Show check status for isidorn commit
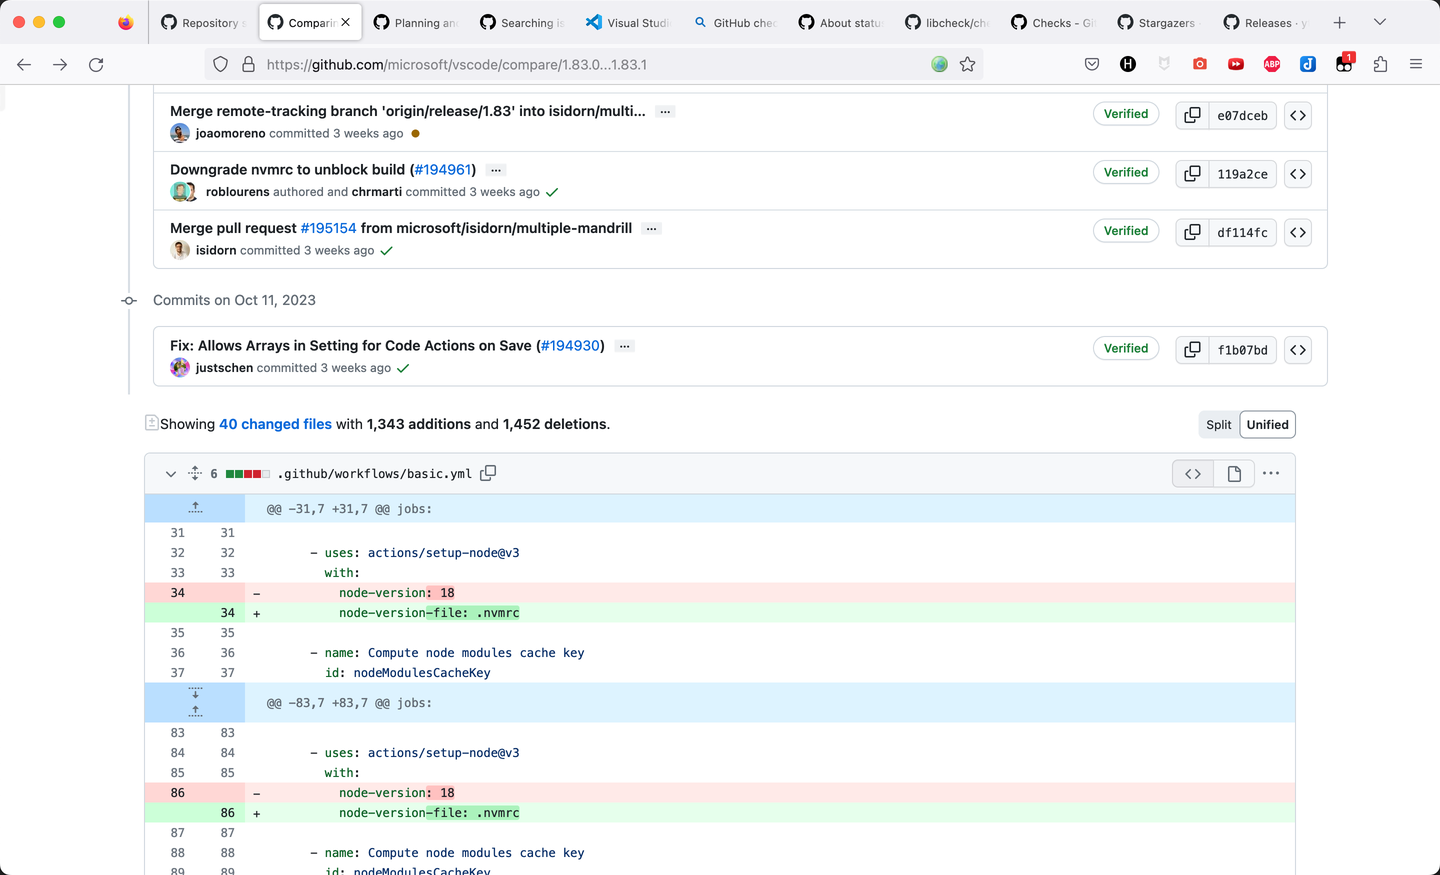This screenshot has height=875, width=1440. tap(387, 251)
